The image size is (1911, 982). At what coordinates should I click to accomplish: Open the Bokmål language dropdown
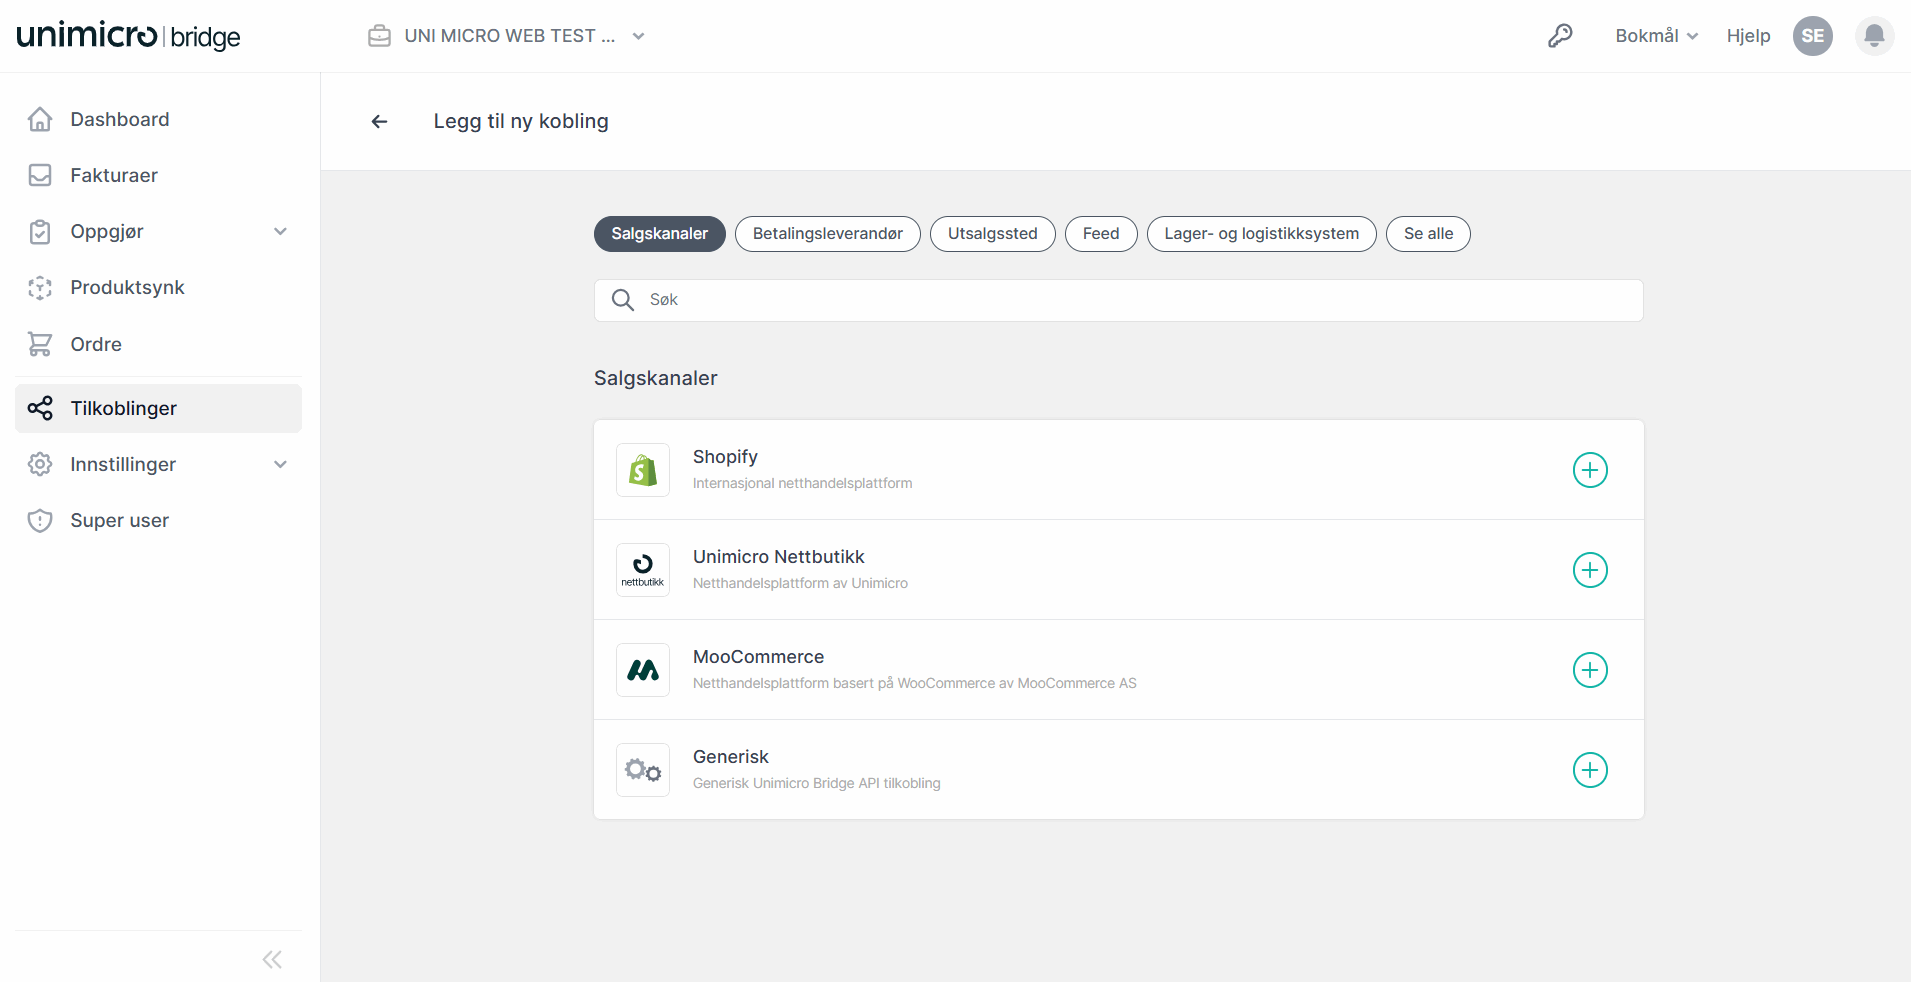point(1656,35)
